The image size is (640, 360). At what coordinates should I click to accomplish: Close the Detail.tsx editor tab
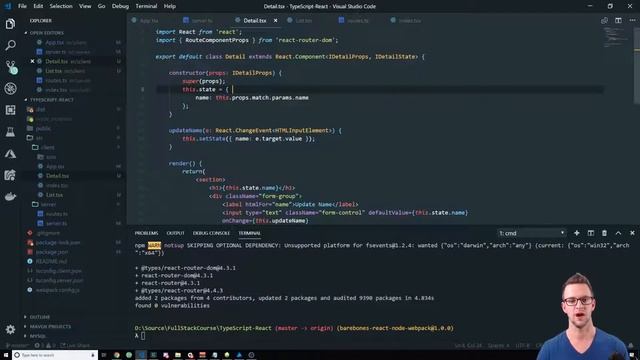(x=276, y=20)
